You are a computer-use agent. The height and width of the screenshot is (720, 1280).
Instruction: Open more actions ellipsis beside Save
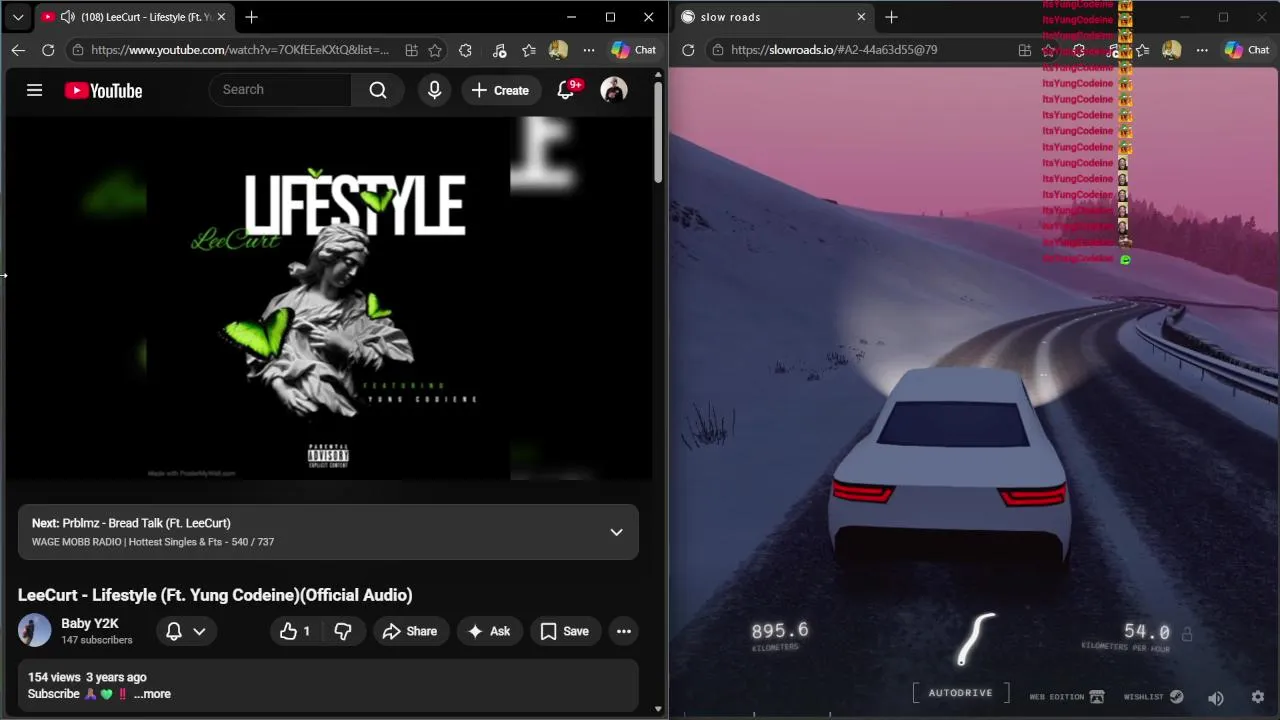pos(624,631)
